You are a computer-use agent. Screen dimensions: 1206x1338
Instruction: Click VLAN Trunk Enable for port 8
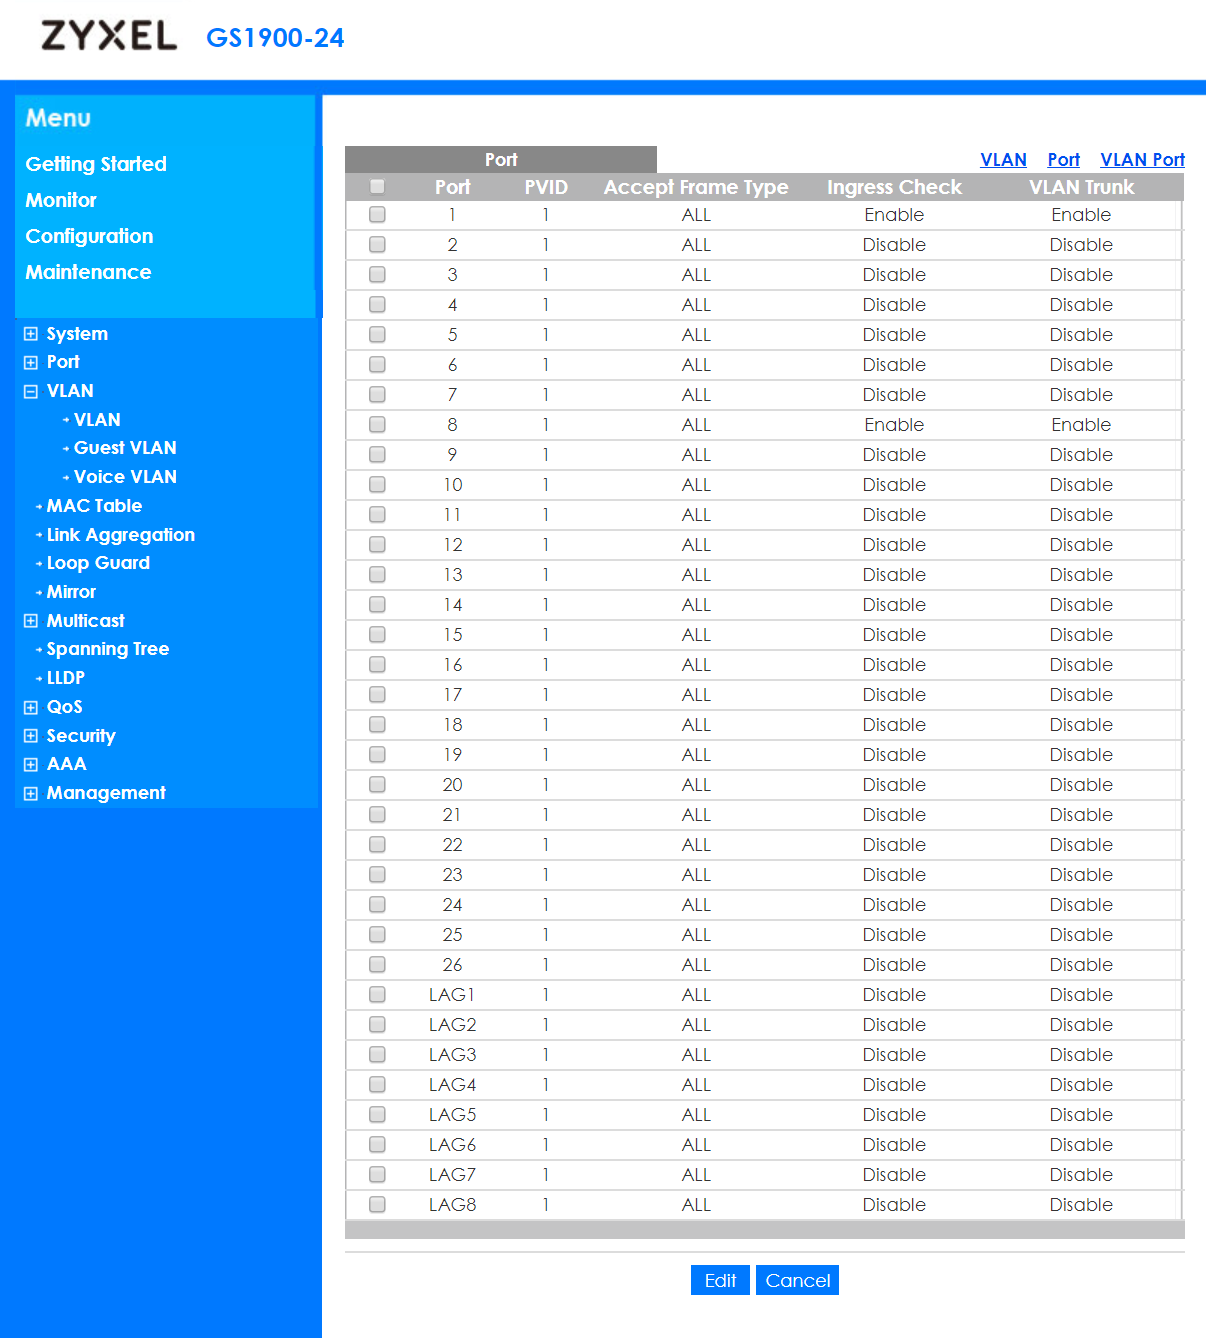coord(1081,425)
